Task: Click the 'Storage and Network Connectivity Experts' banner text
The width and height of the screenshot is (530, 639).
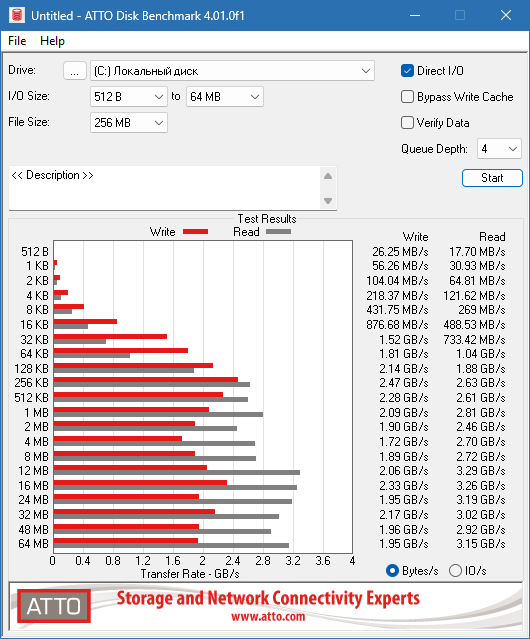Action: click(268, 598)
